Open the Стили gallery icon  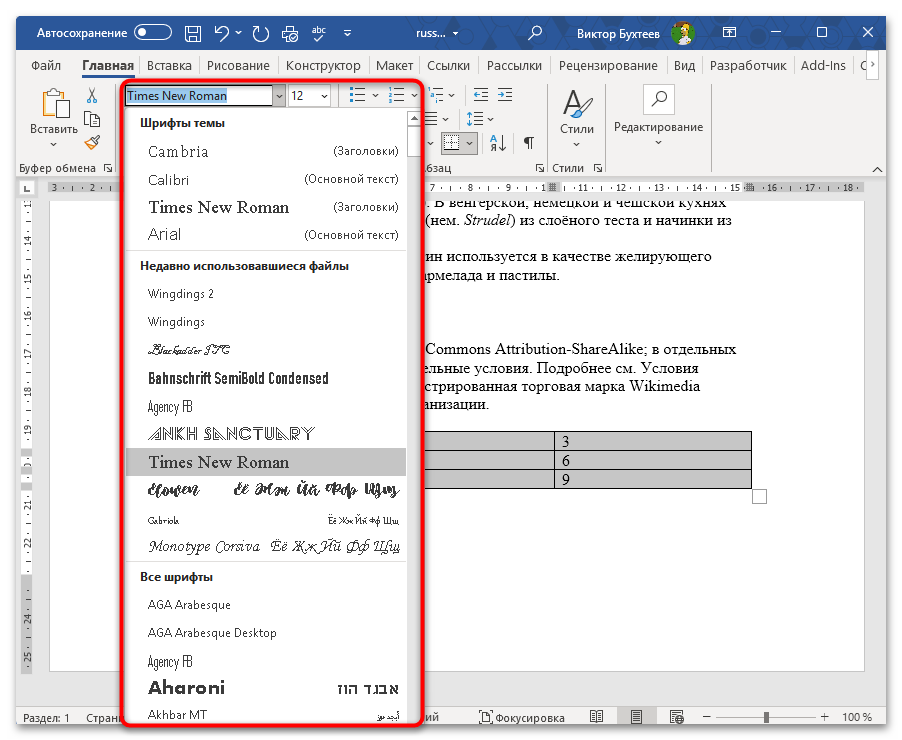coord(577,112)
